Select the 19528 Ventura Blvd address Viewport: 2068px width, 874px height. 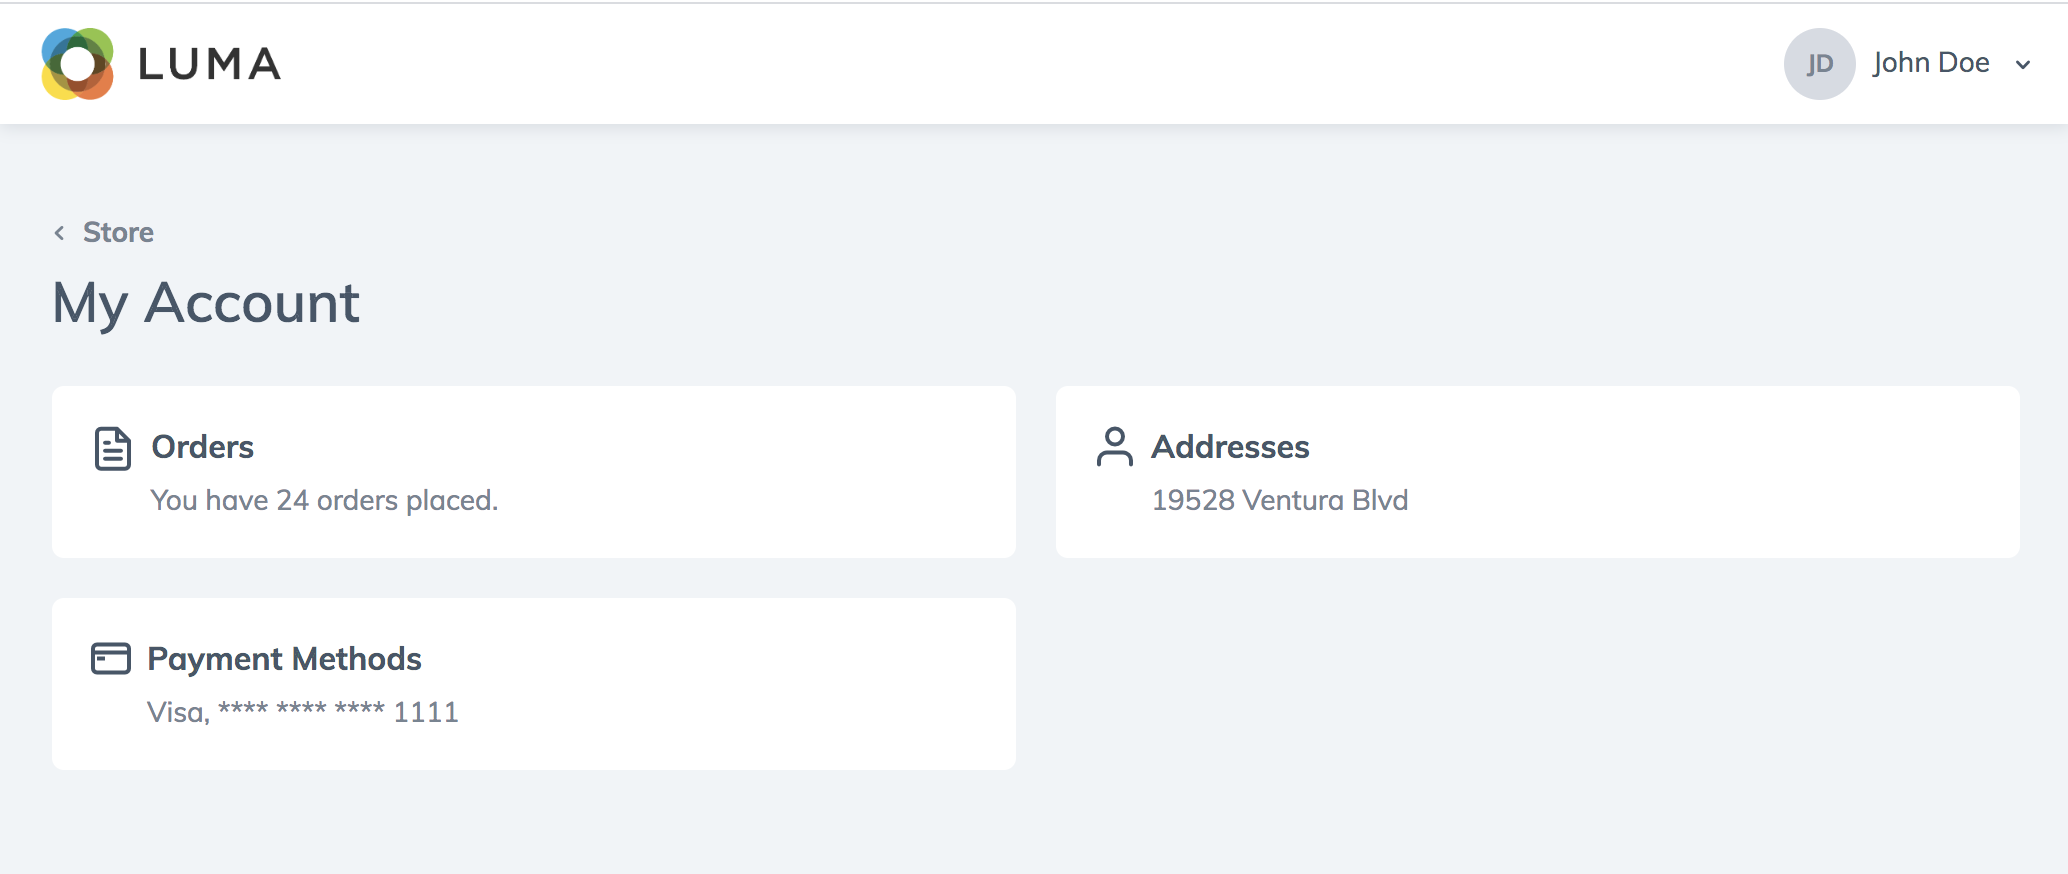tap(1279, 500)
